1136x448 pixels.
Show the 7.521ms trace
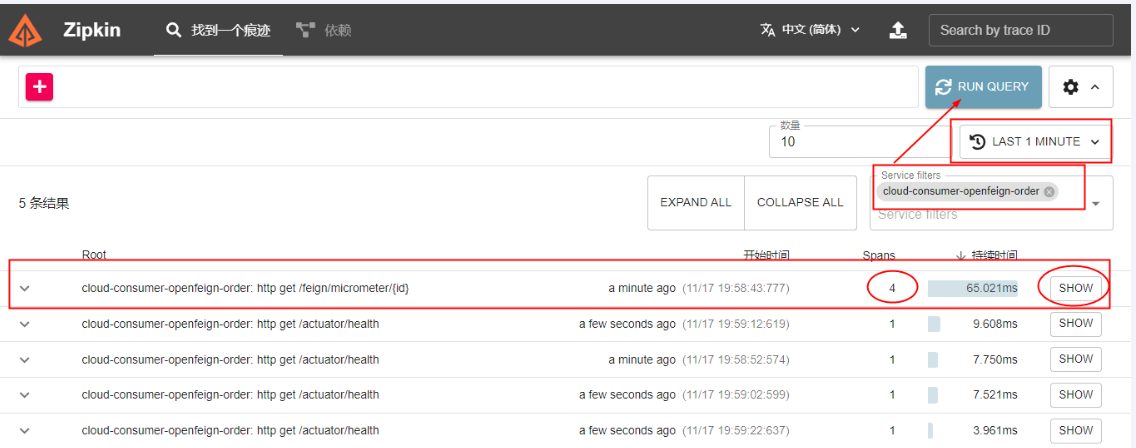point(1075,394)
